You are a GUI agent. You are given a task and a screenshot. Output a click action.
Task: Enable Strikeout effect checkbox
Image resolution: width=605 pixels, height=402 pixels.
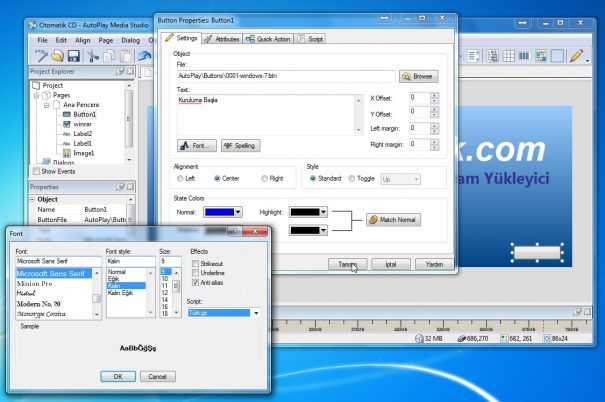pos(195,263)
